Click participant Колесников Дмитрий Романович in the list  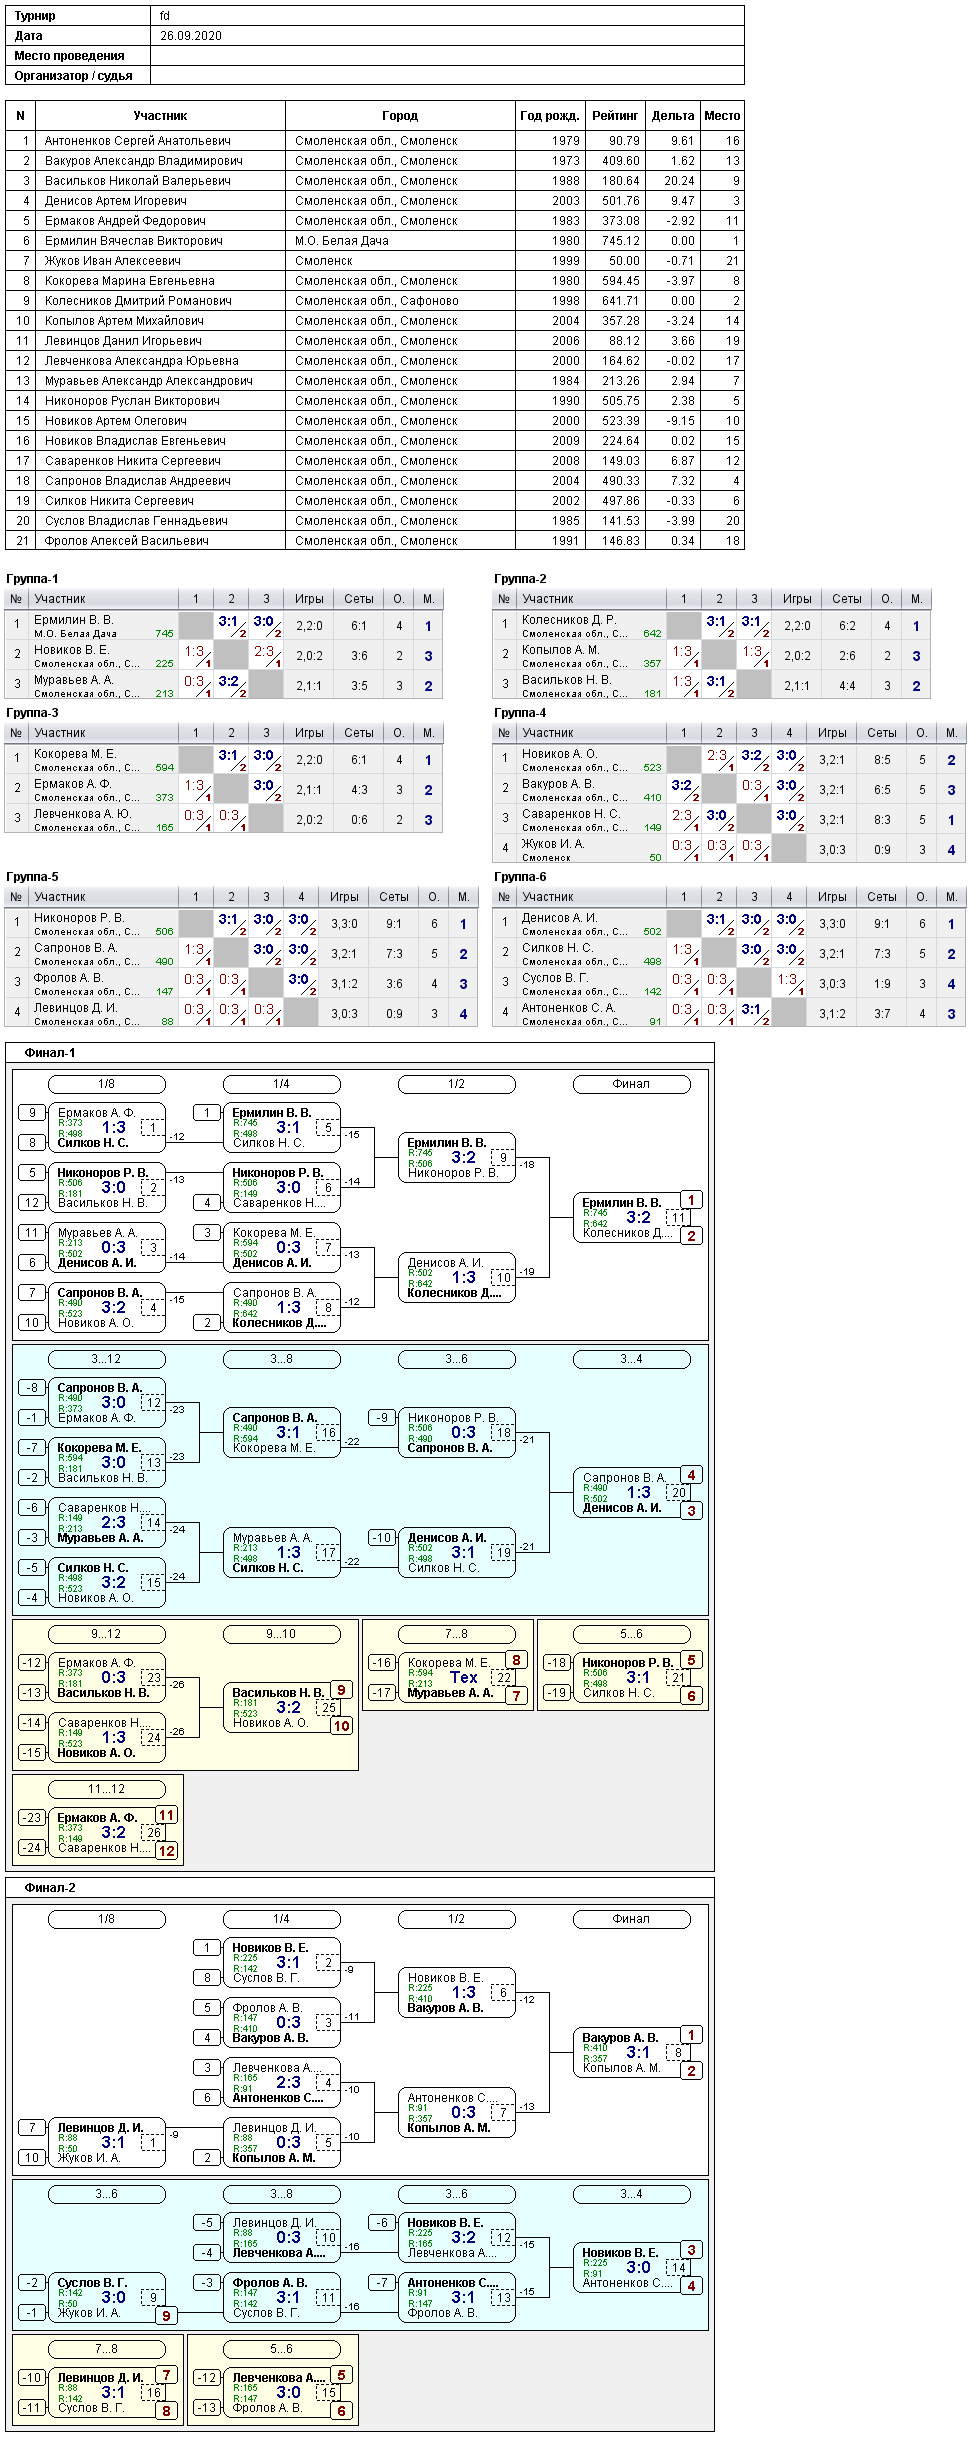137,301
